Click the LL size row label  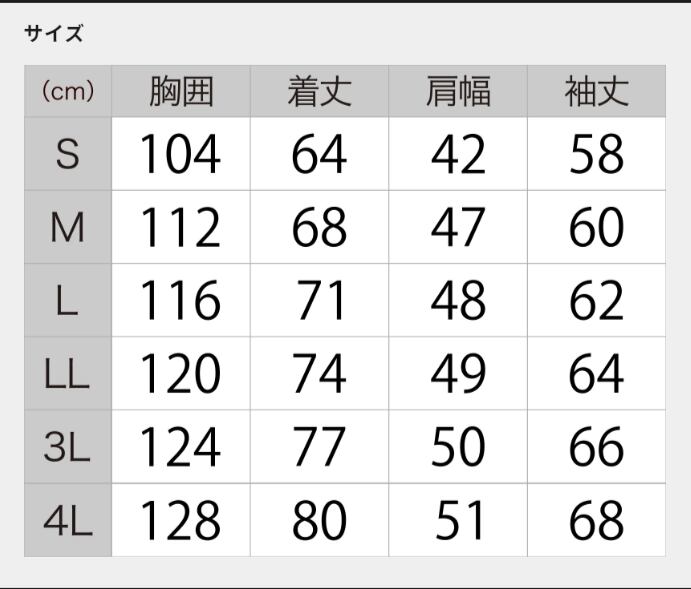point(68,374)
